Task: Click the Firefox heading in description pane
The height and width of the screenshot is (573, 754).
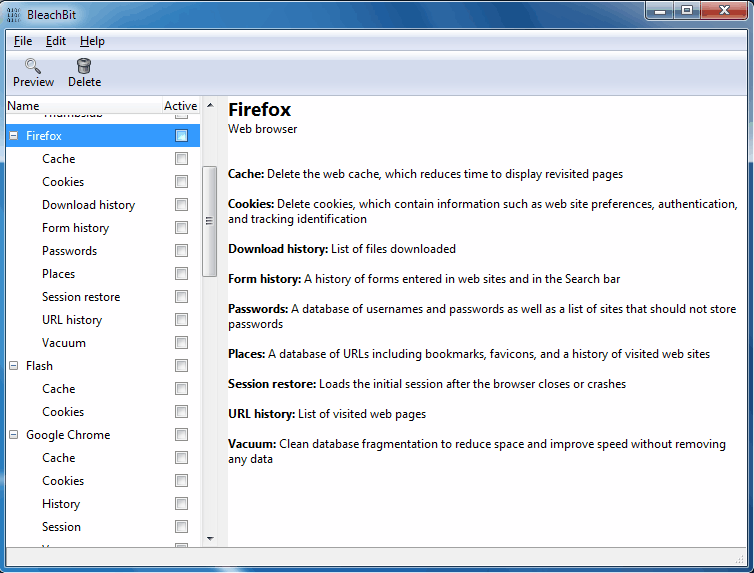Action: (x=259, y=110)
